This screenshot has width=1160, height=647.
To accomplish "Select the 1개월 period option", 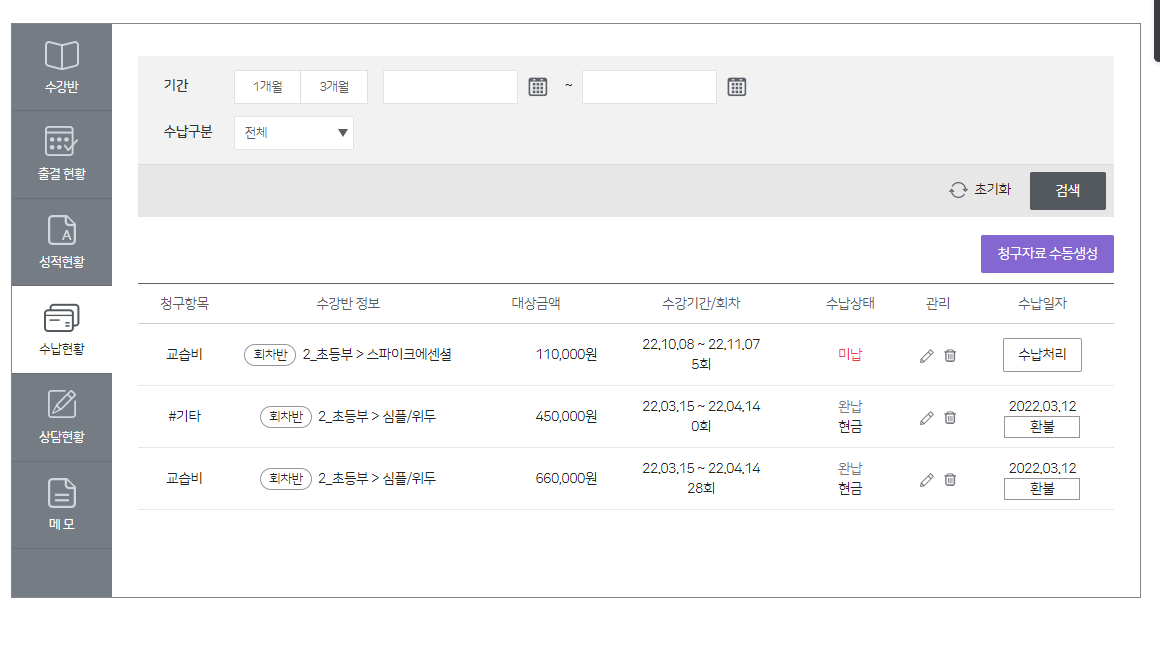I will pos(267,87).
